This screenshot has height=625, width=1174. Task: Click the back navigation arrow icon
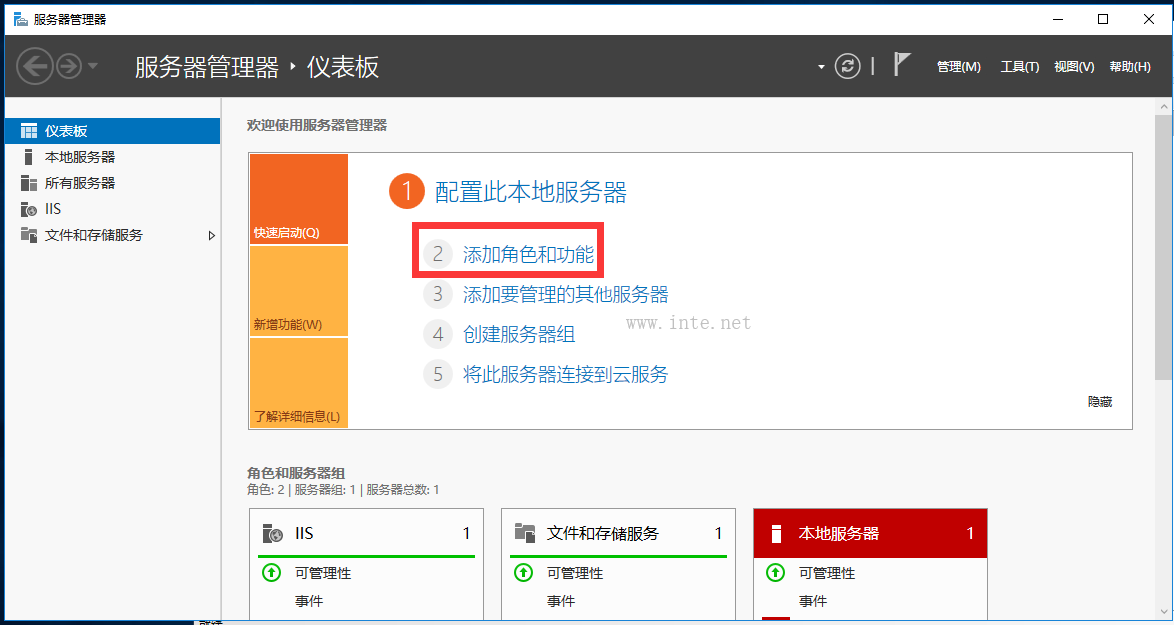[x=34, y=66]
